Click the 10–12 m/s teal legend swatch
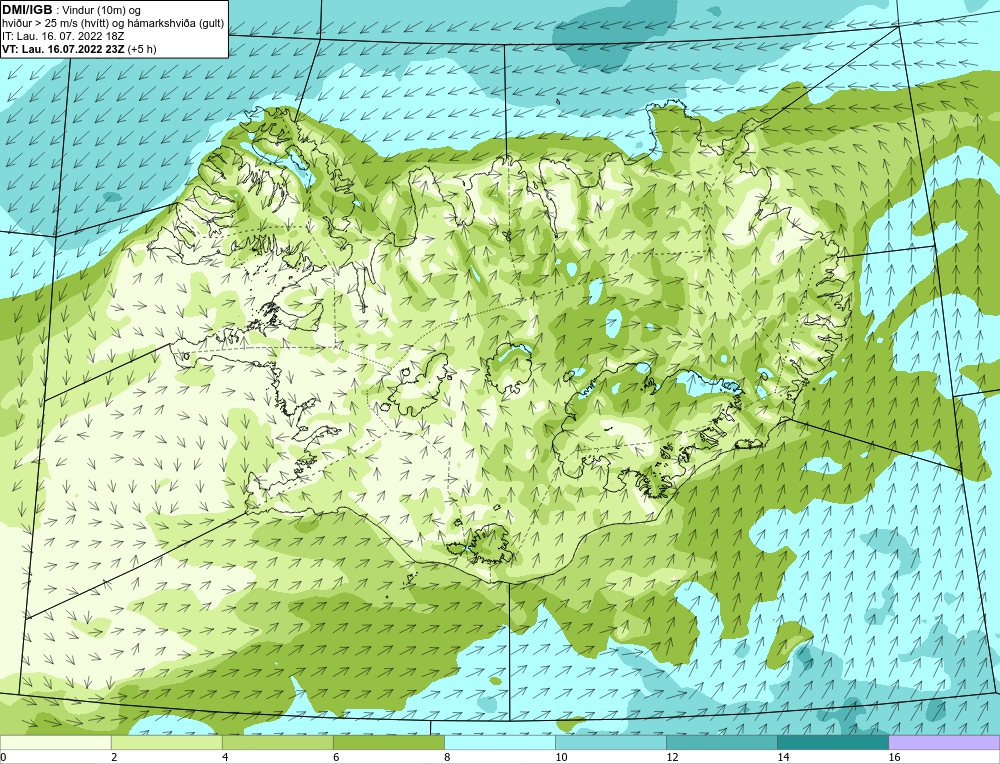 coord(610,742)
